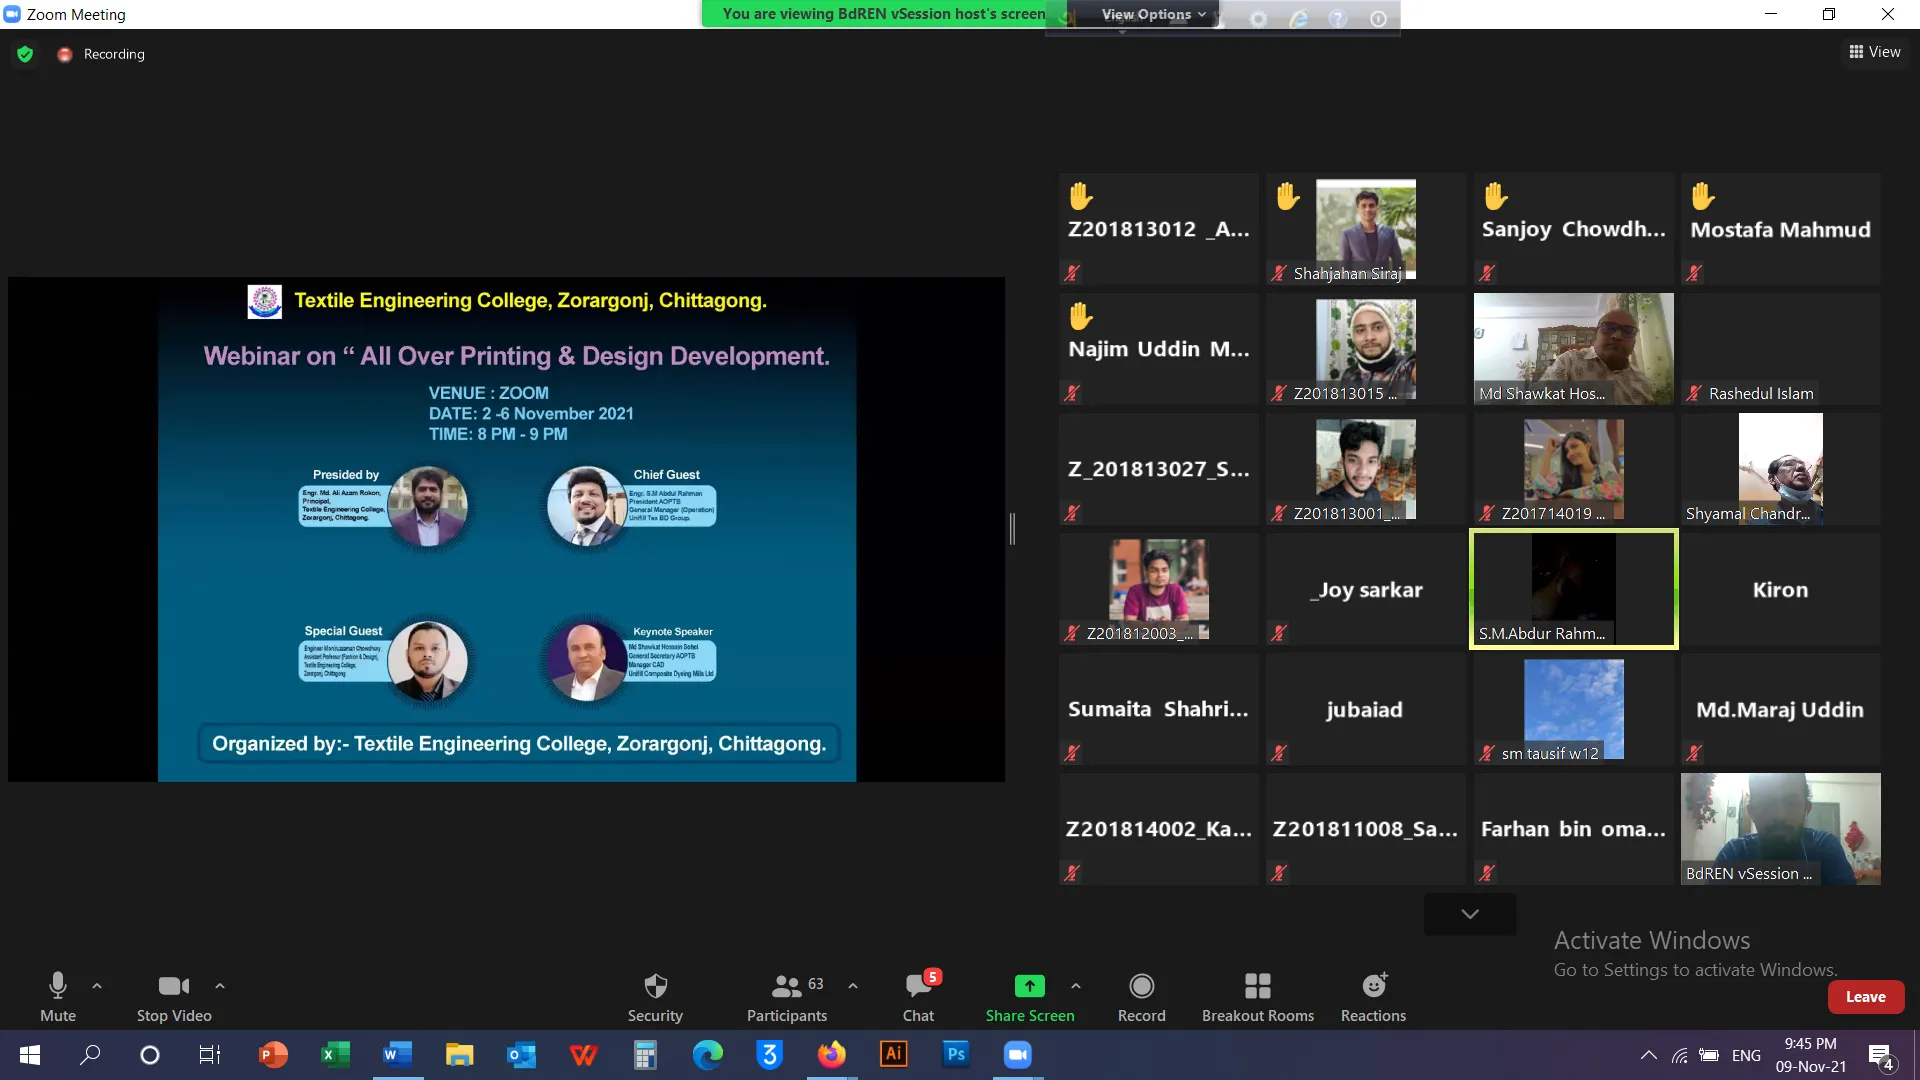The height and width of the screenshot is (1080, 1920).
Task: Open the Security shield menu
Action: pos(655,996)
